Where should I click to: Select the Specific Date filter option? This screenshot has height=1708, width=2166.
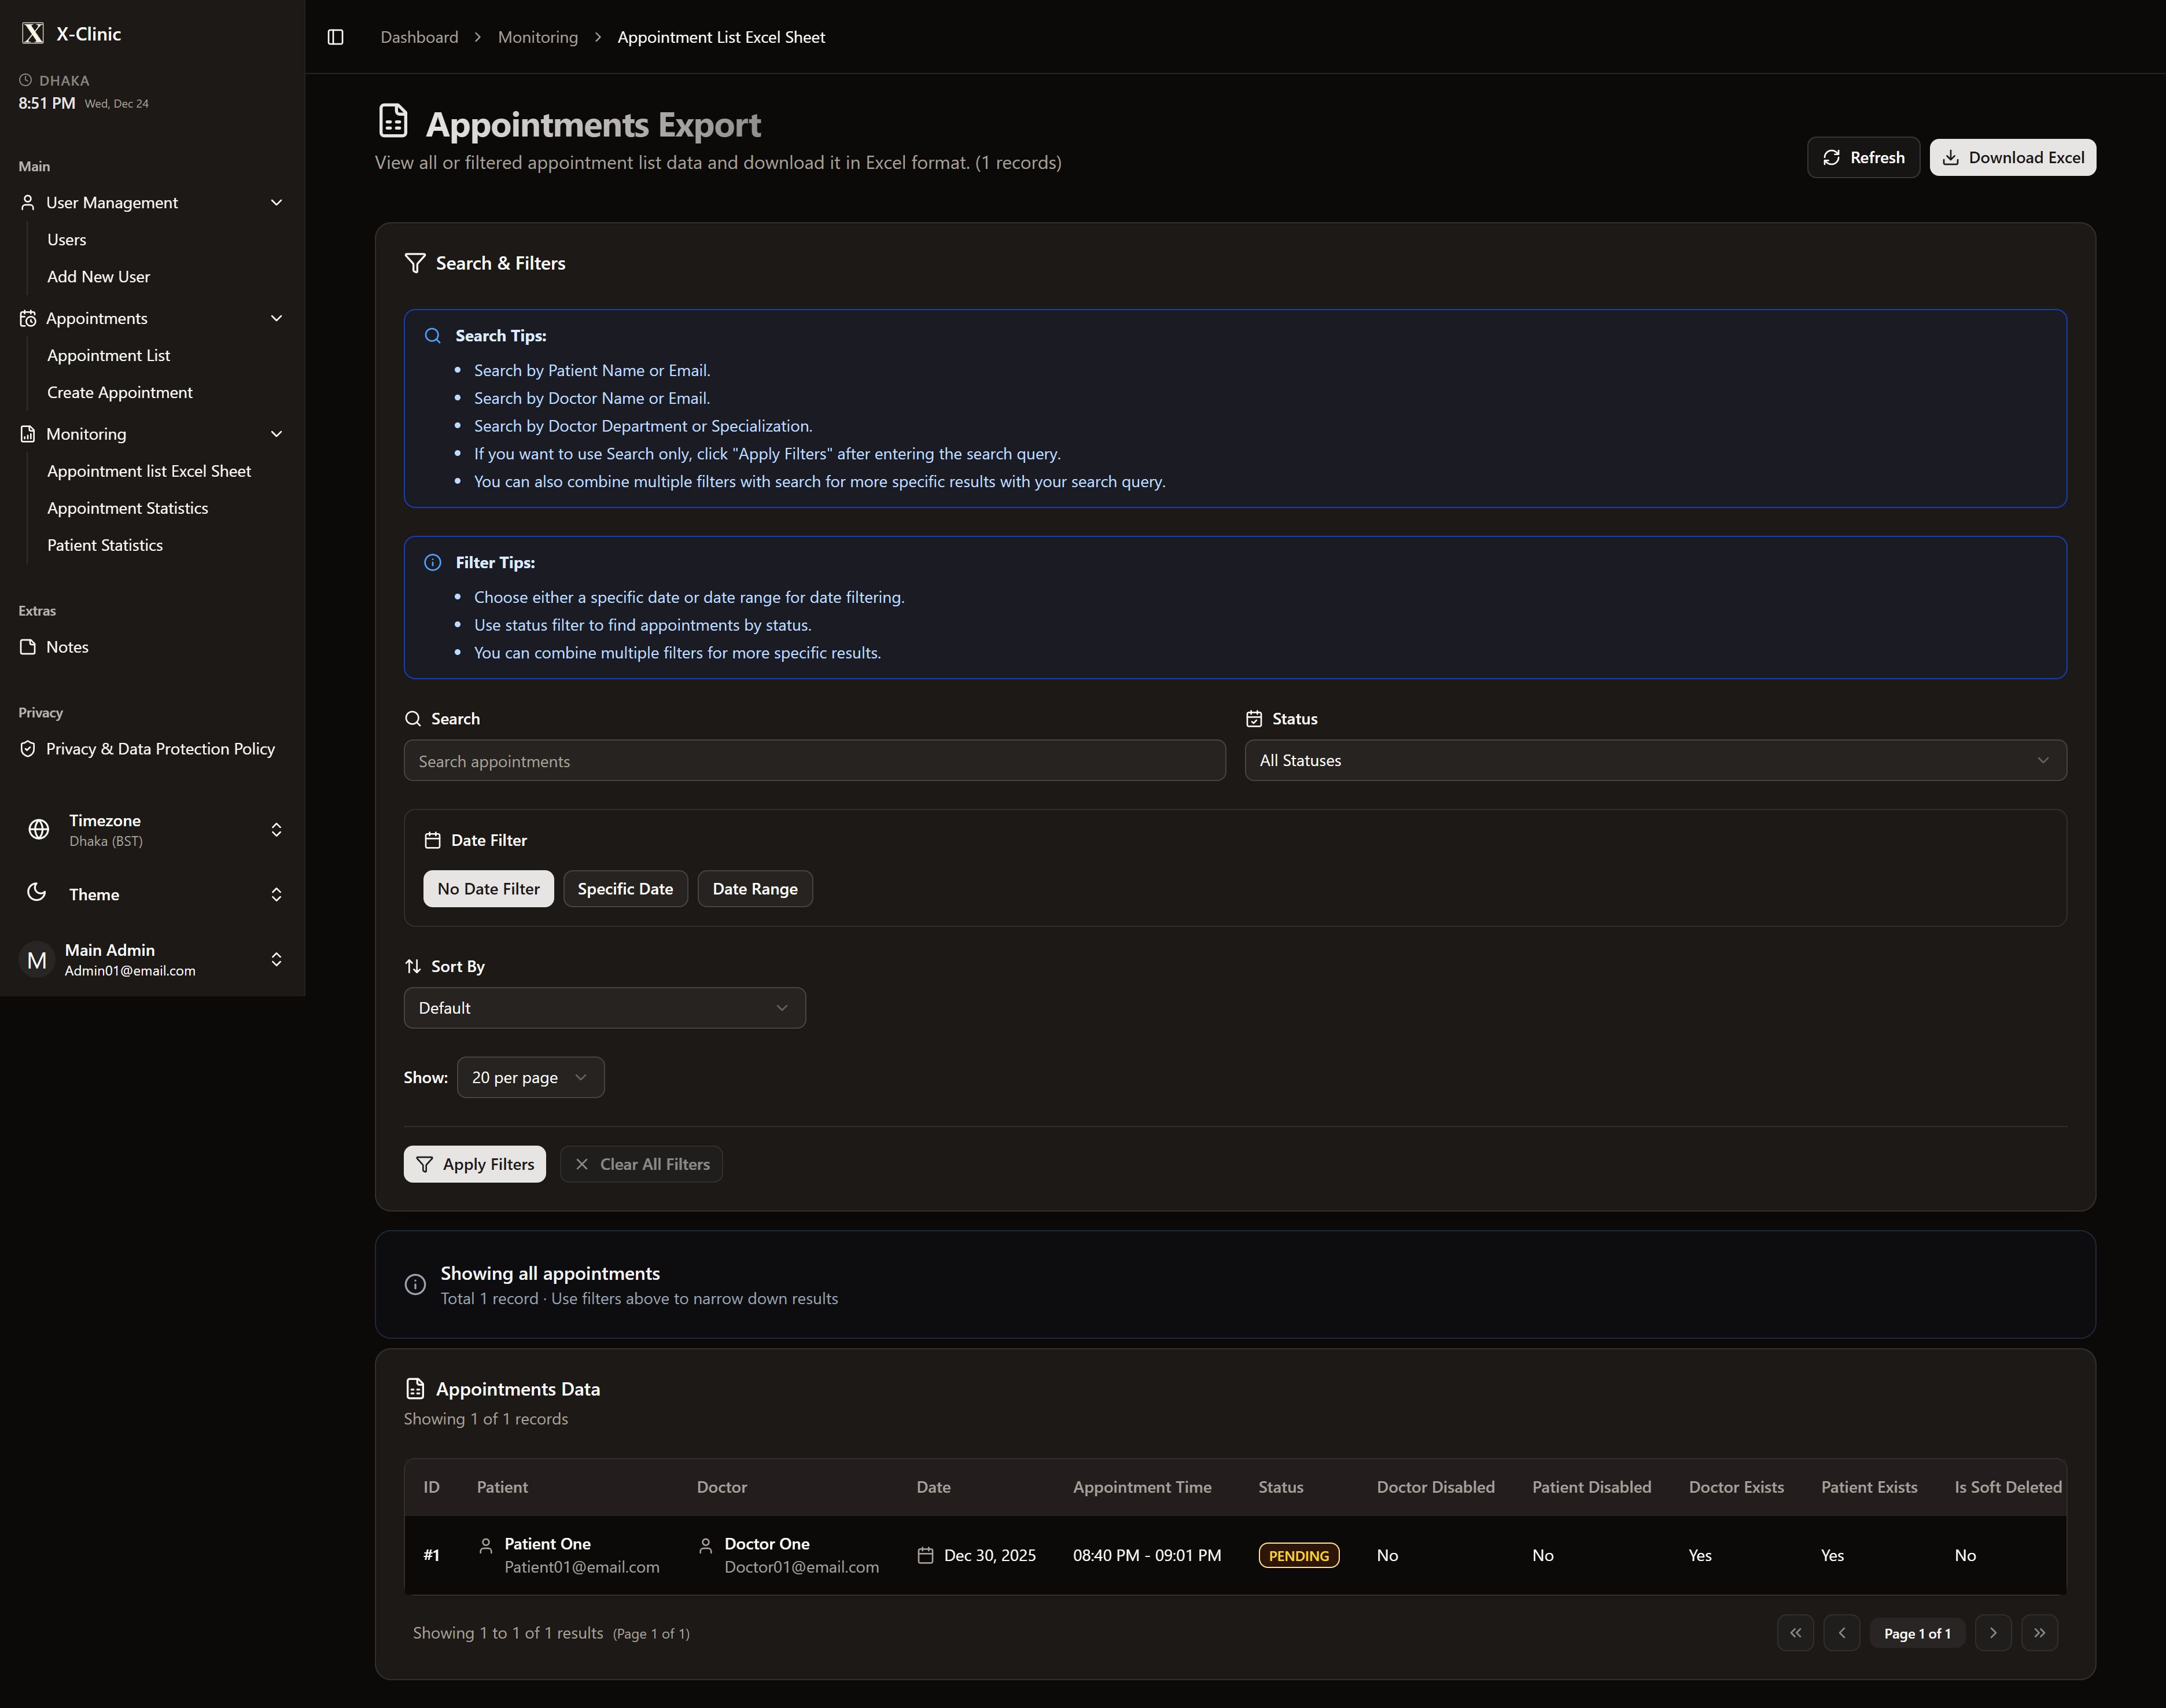coord(625,889)
